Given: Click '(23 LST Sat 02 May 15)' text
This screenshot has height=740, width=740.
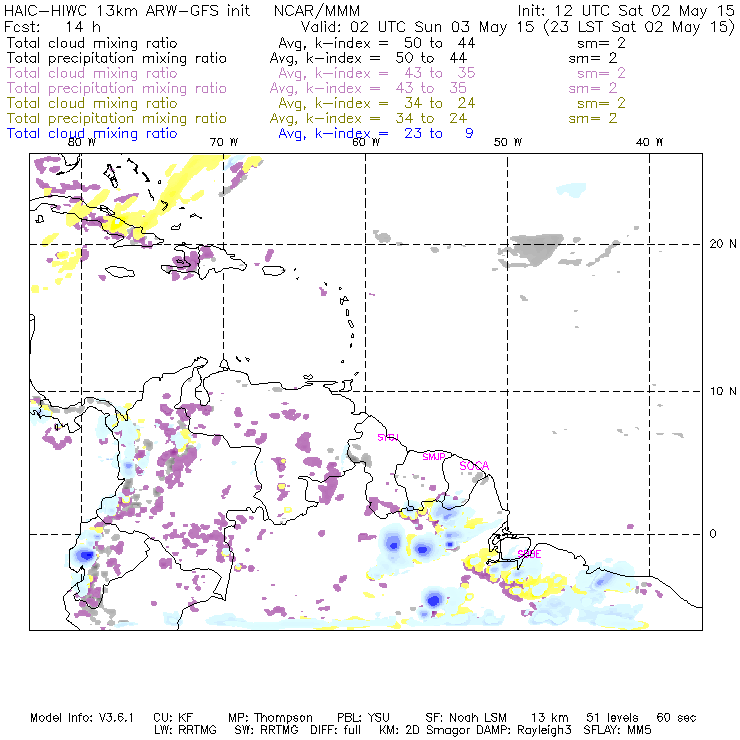Looking at the screenshot, I should pyautogui.click(x=639, y=27).
